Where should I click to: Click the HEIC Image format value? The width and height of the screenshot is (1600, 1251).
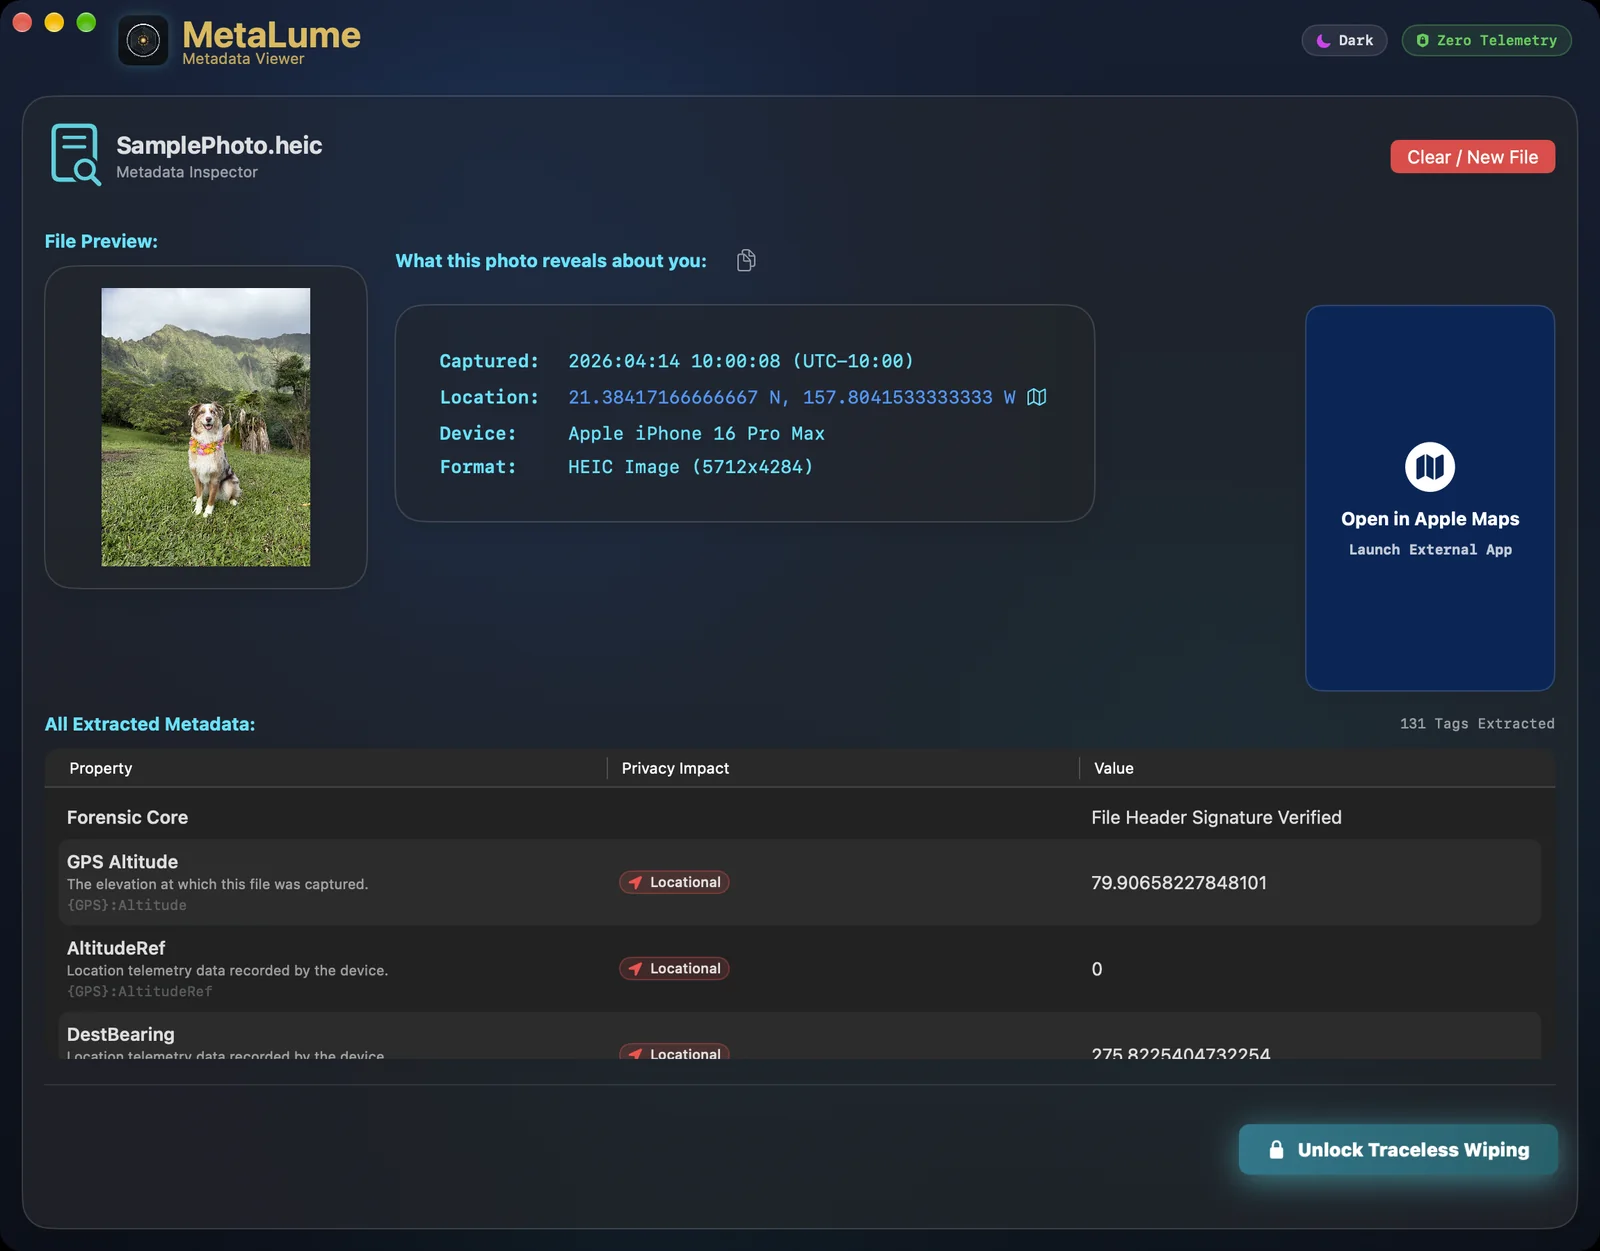pos(690,467)
